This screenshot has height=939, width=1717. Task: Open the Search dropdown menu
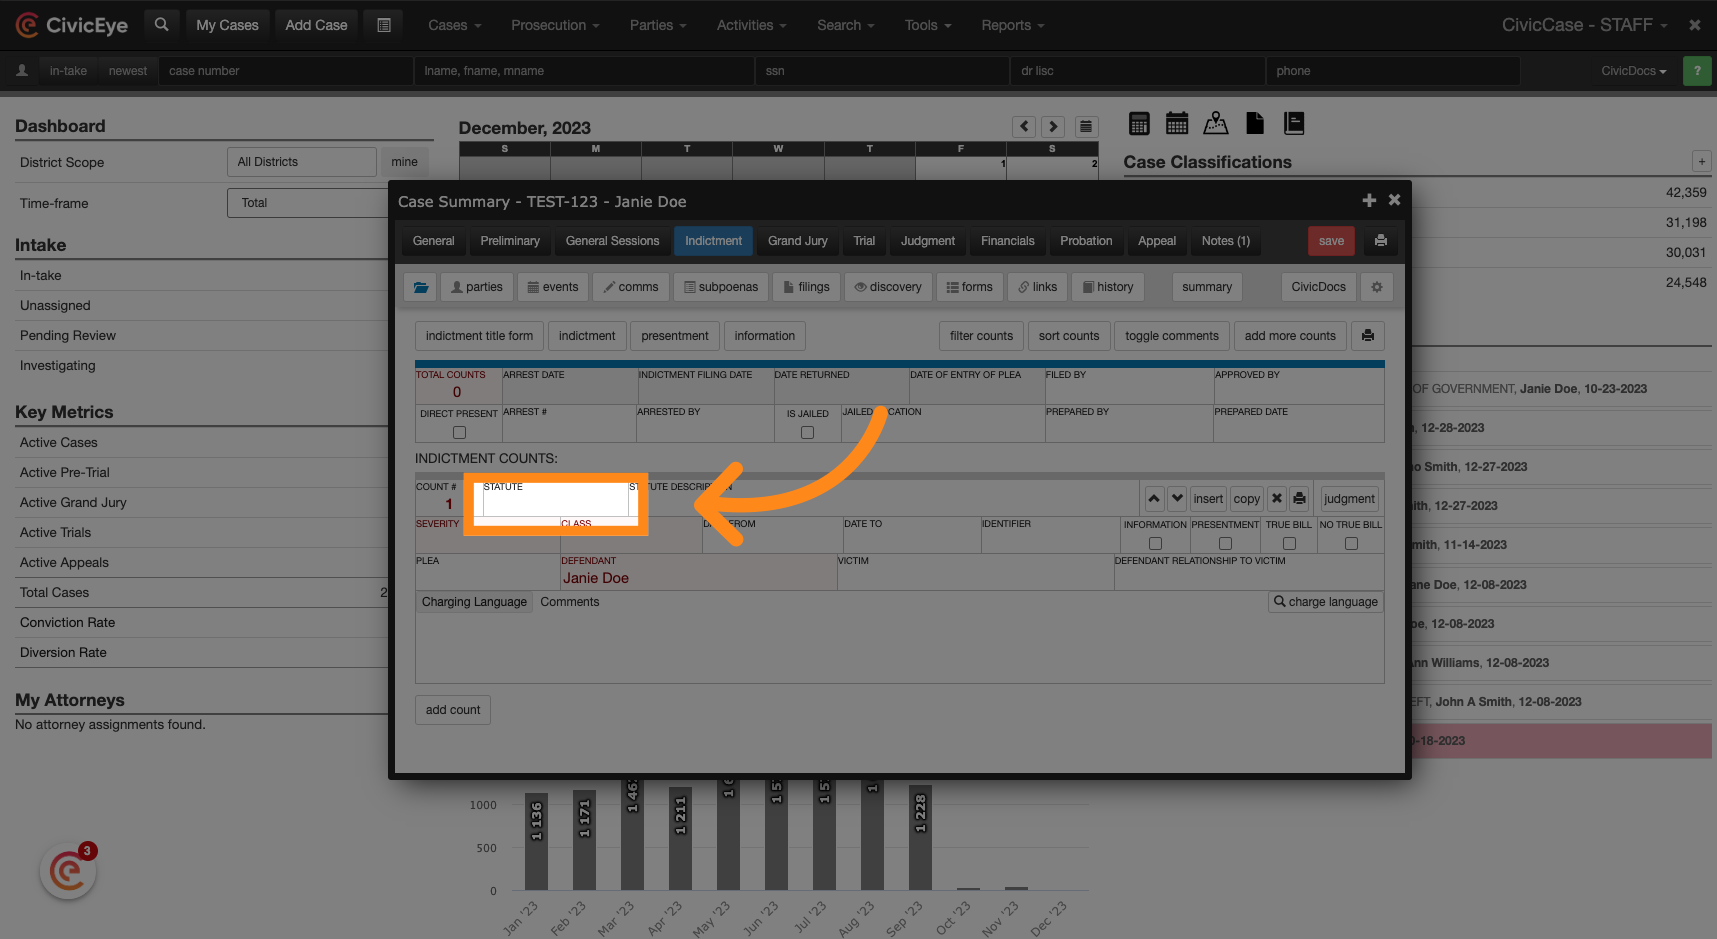846,25
